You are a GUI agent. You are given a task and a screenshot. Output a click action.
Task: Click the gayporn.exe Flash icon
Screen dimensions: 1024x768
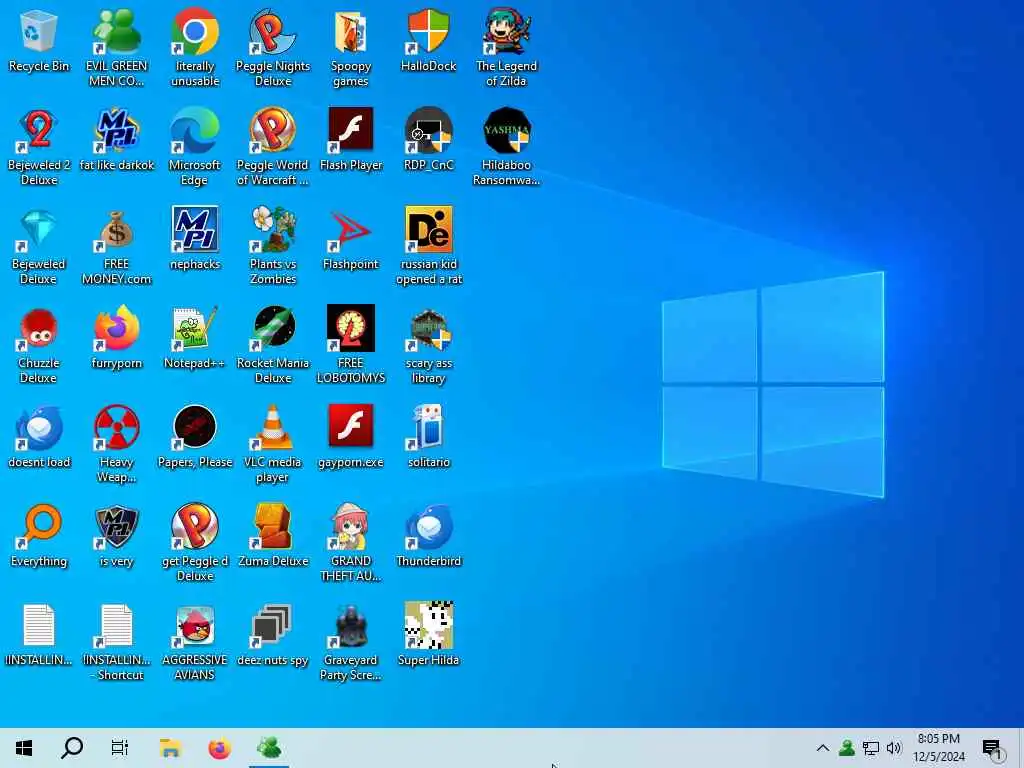point(351,438)
